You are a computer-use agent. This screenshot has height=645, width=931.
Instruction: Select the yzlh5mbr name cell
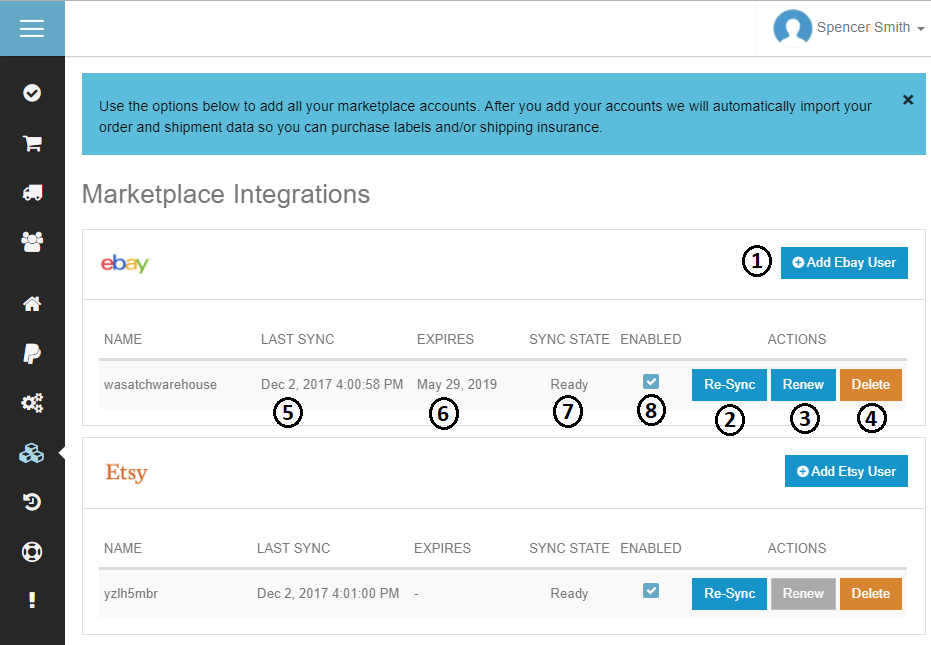[x=131, y=593]
